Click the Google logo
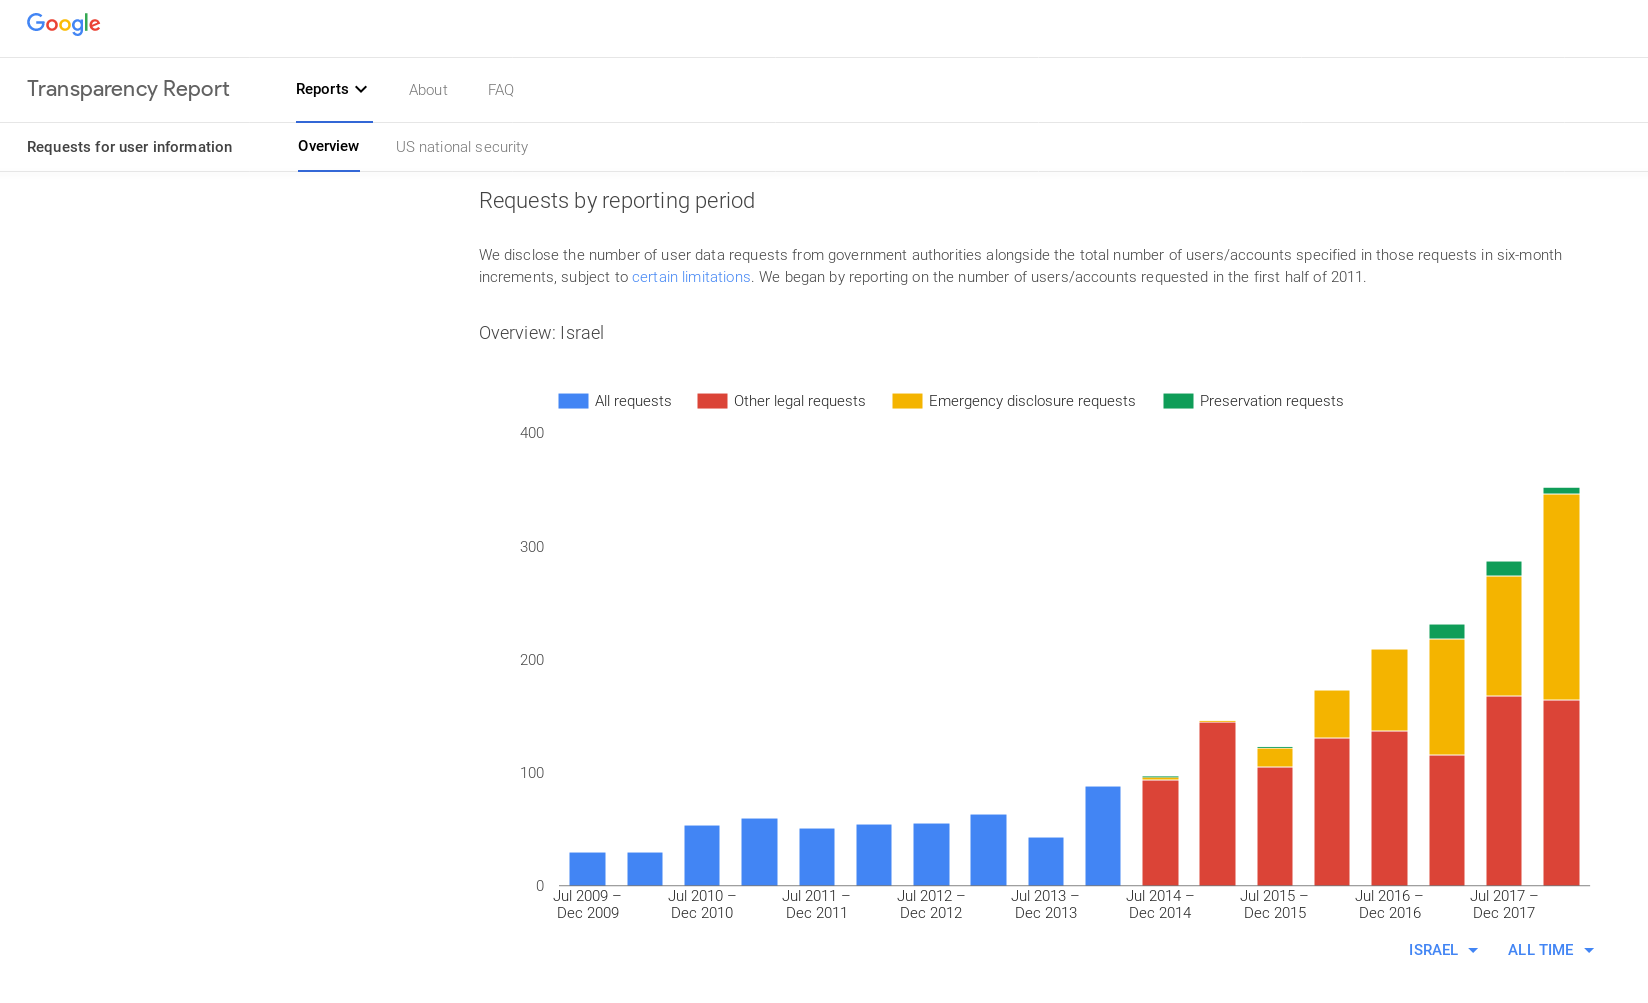Screen dimensions: 1648x1003 click(x=63, y=24)
